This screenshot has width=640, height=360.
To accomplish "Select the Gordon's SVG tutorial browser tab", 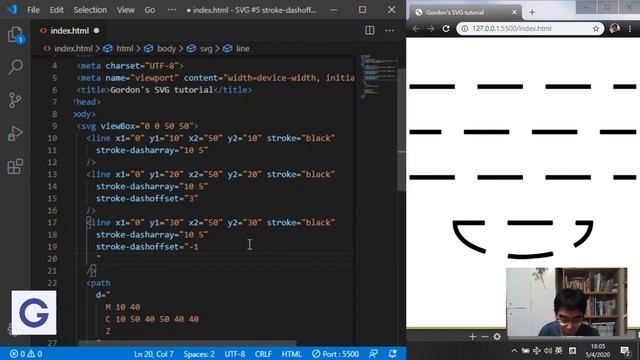I will [465, 12].
